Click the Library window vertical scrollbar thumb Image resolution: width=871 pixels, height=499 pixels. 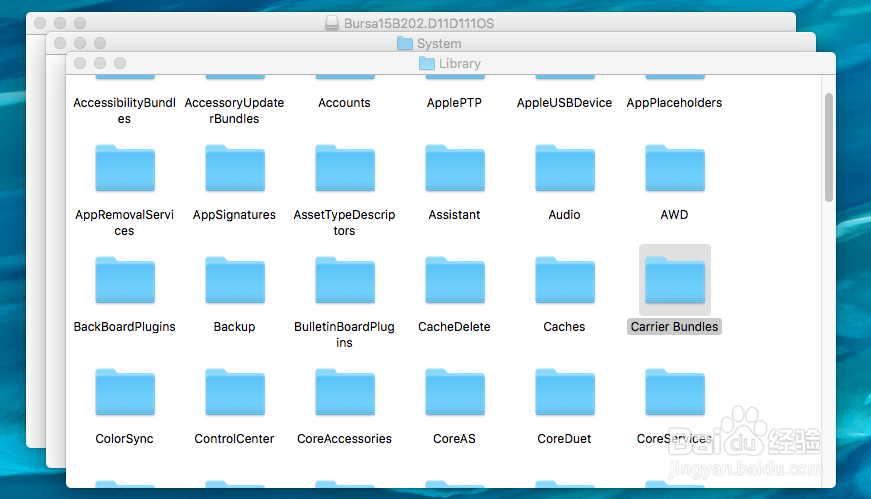(829, 147)
